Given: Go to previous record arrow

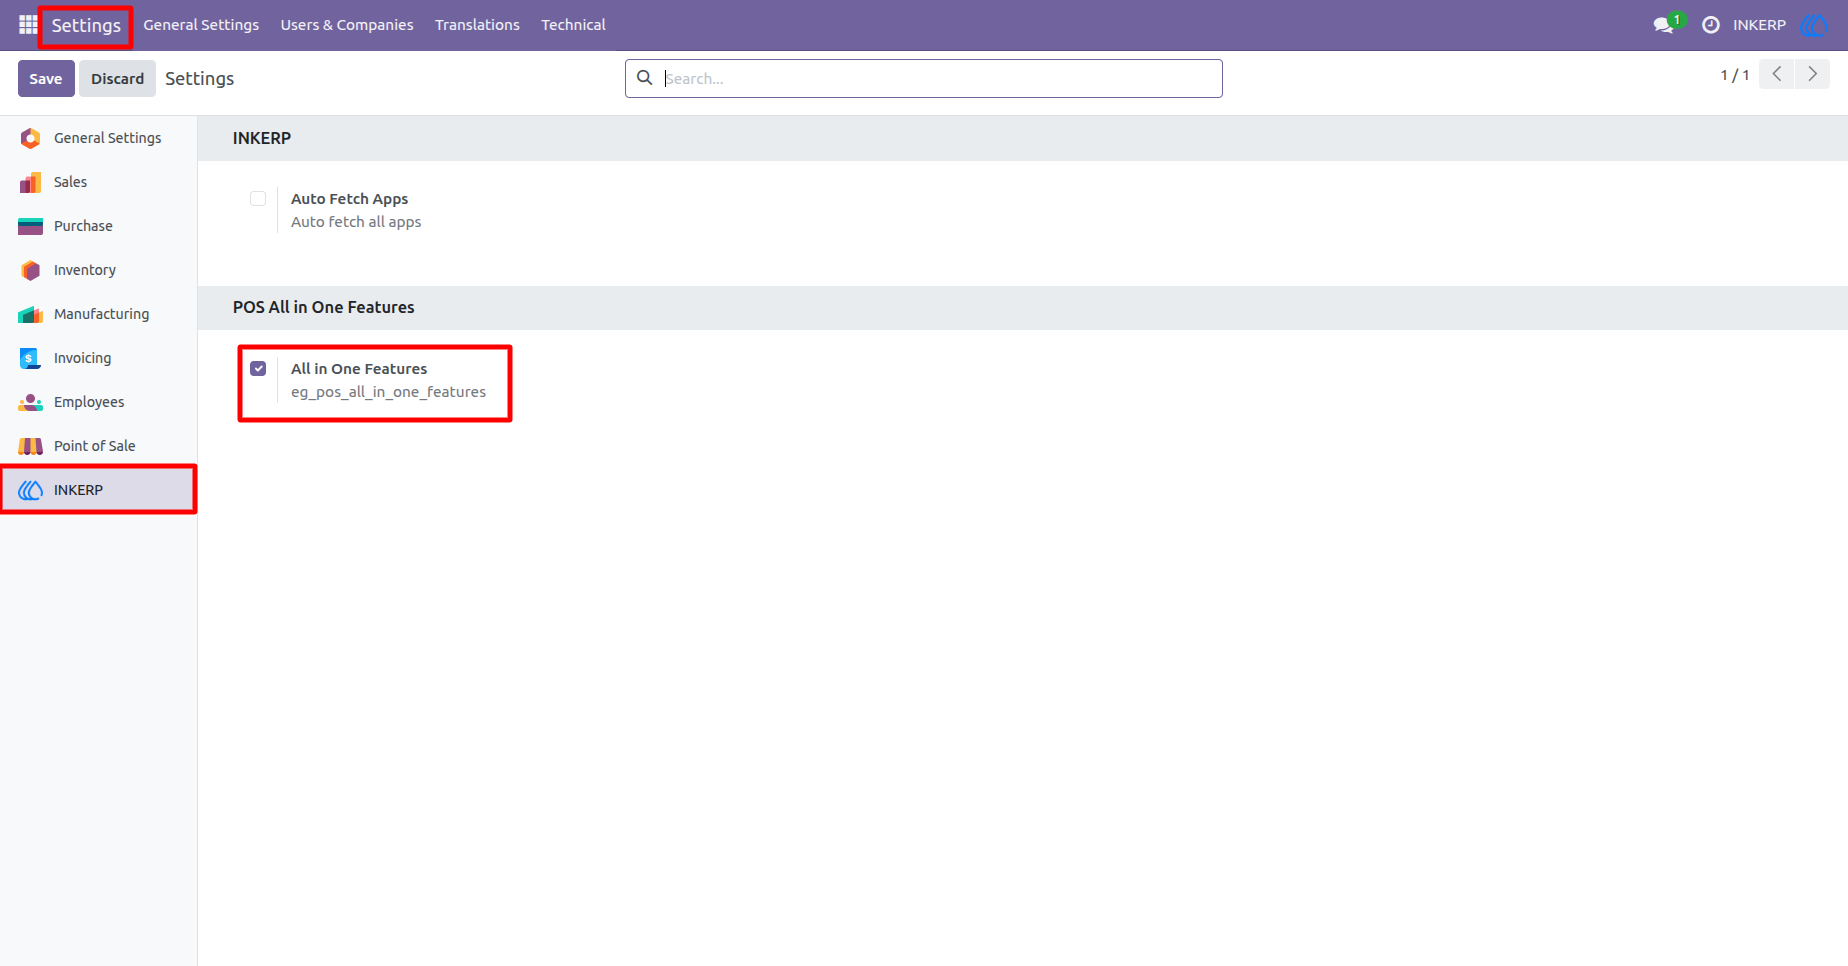Looking at the screenshot, I should (x=1777, y=74).
